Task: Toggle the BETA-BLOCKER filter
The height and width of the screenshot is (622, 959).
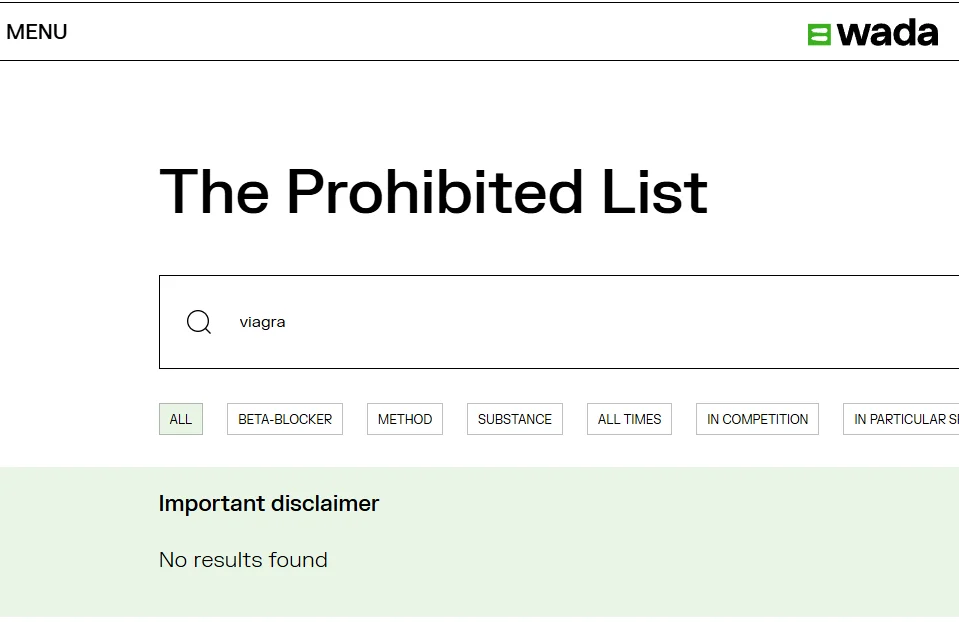Action: (285, 419)
